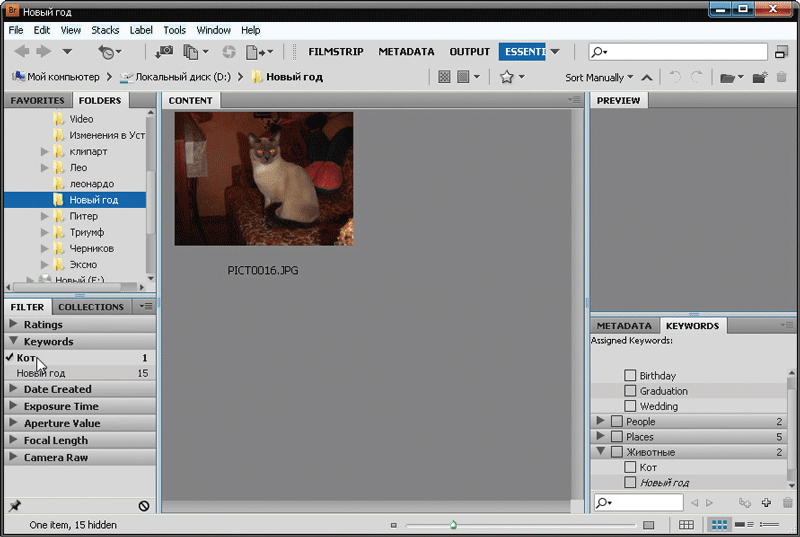Add new keyword with plus icon
This screenshot has width=800, height=537.
[766, 502]
